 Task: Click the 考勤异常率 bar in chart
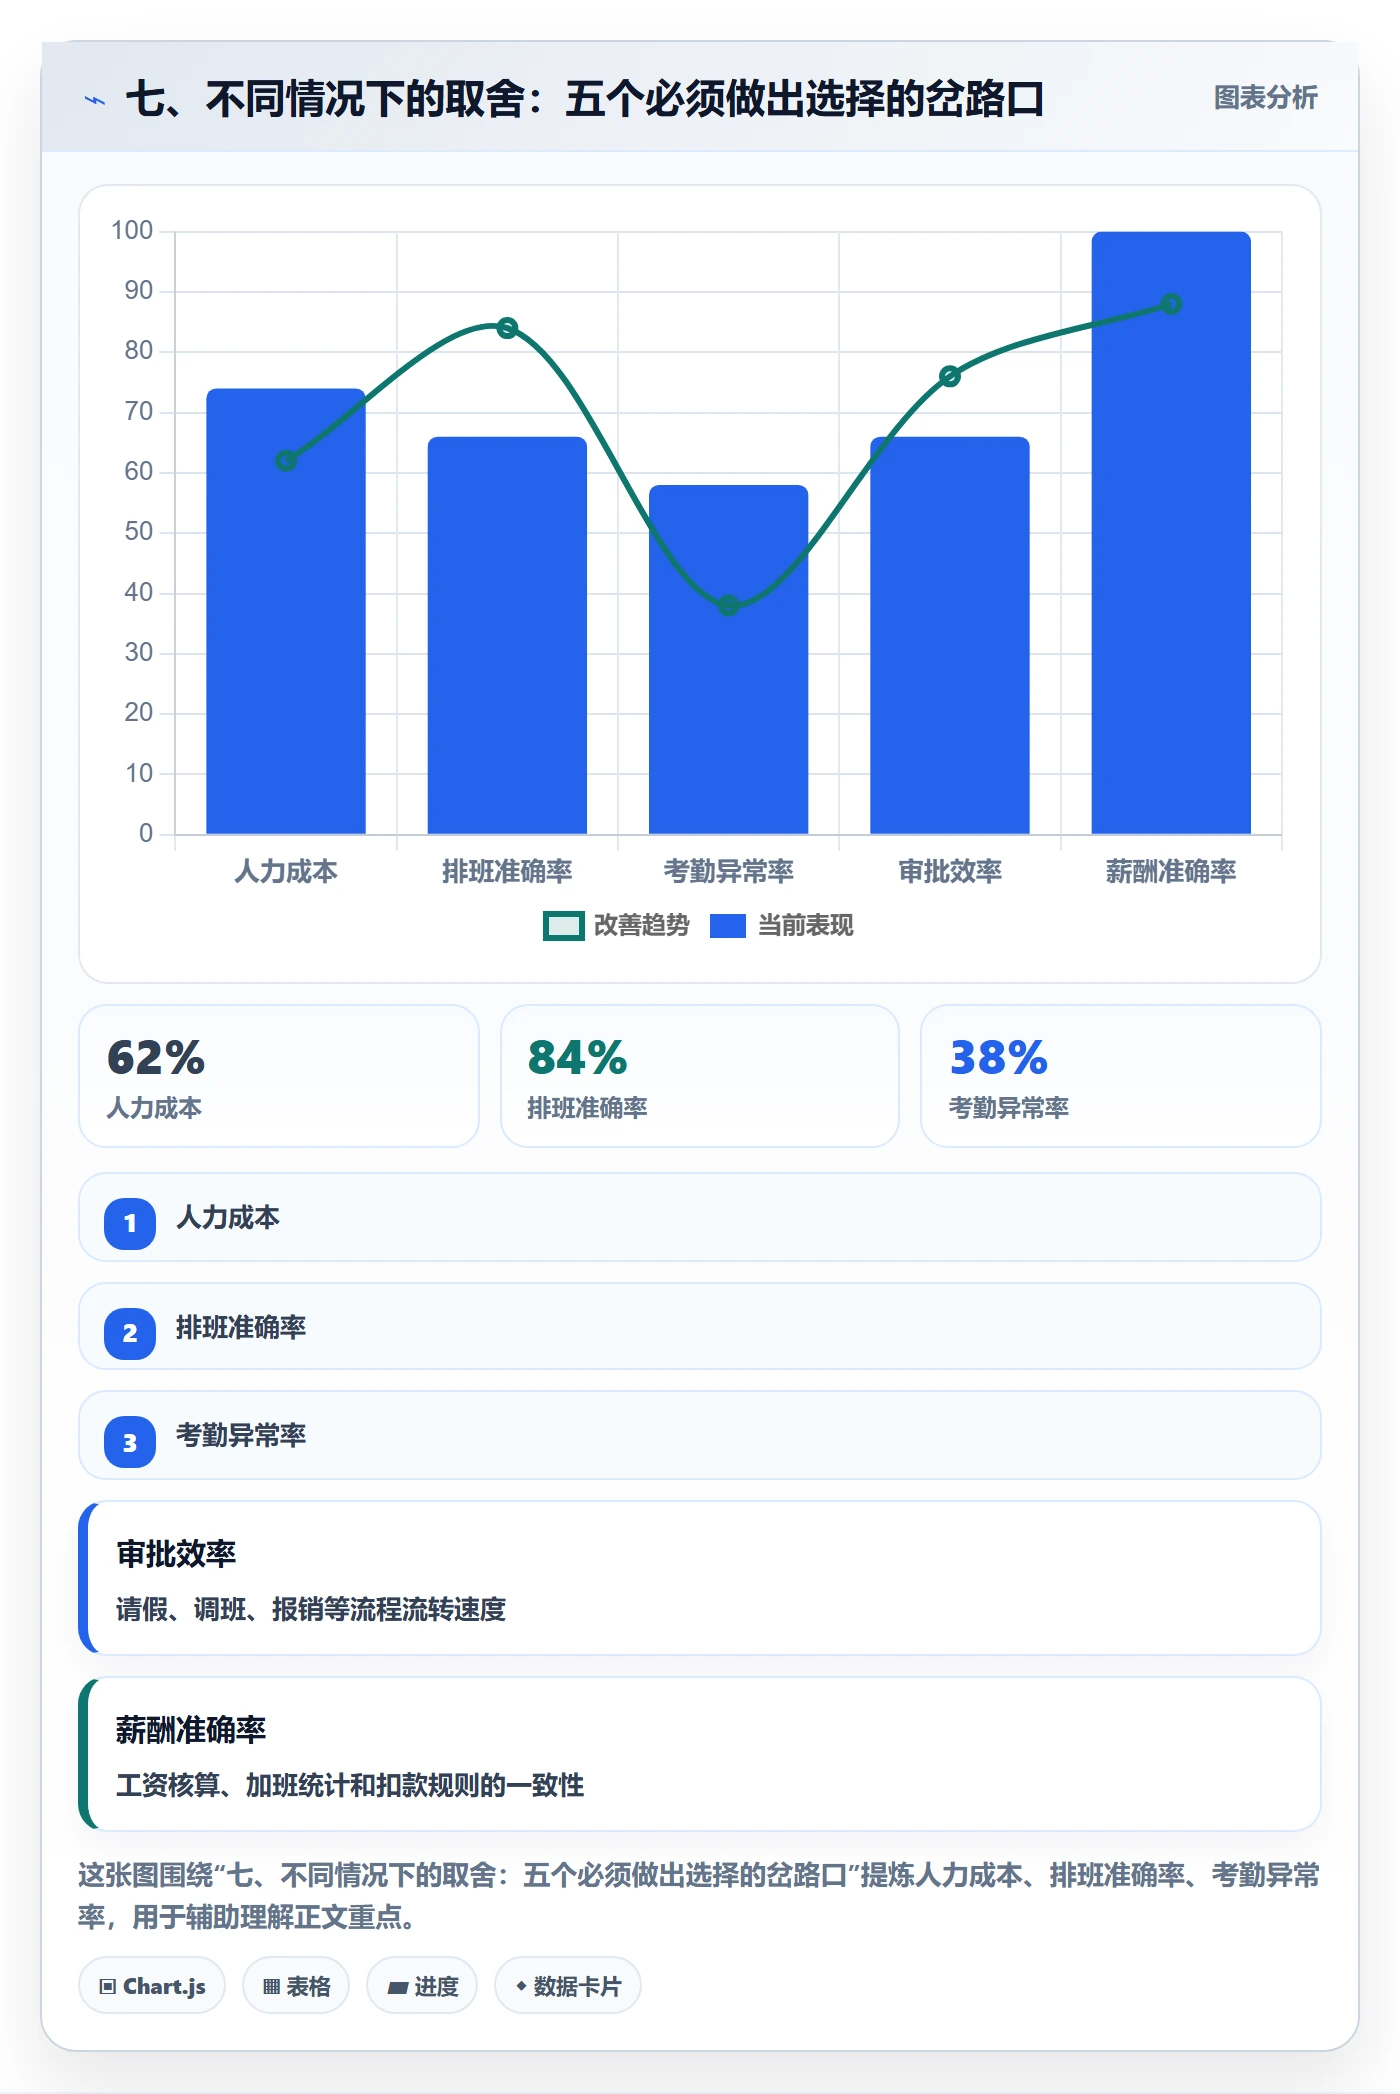[729, 659]
